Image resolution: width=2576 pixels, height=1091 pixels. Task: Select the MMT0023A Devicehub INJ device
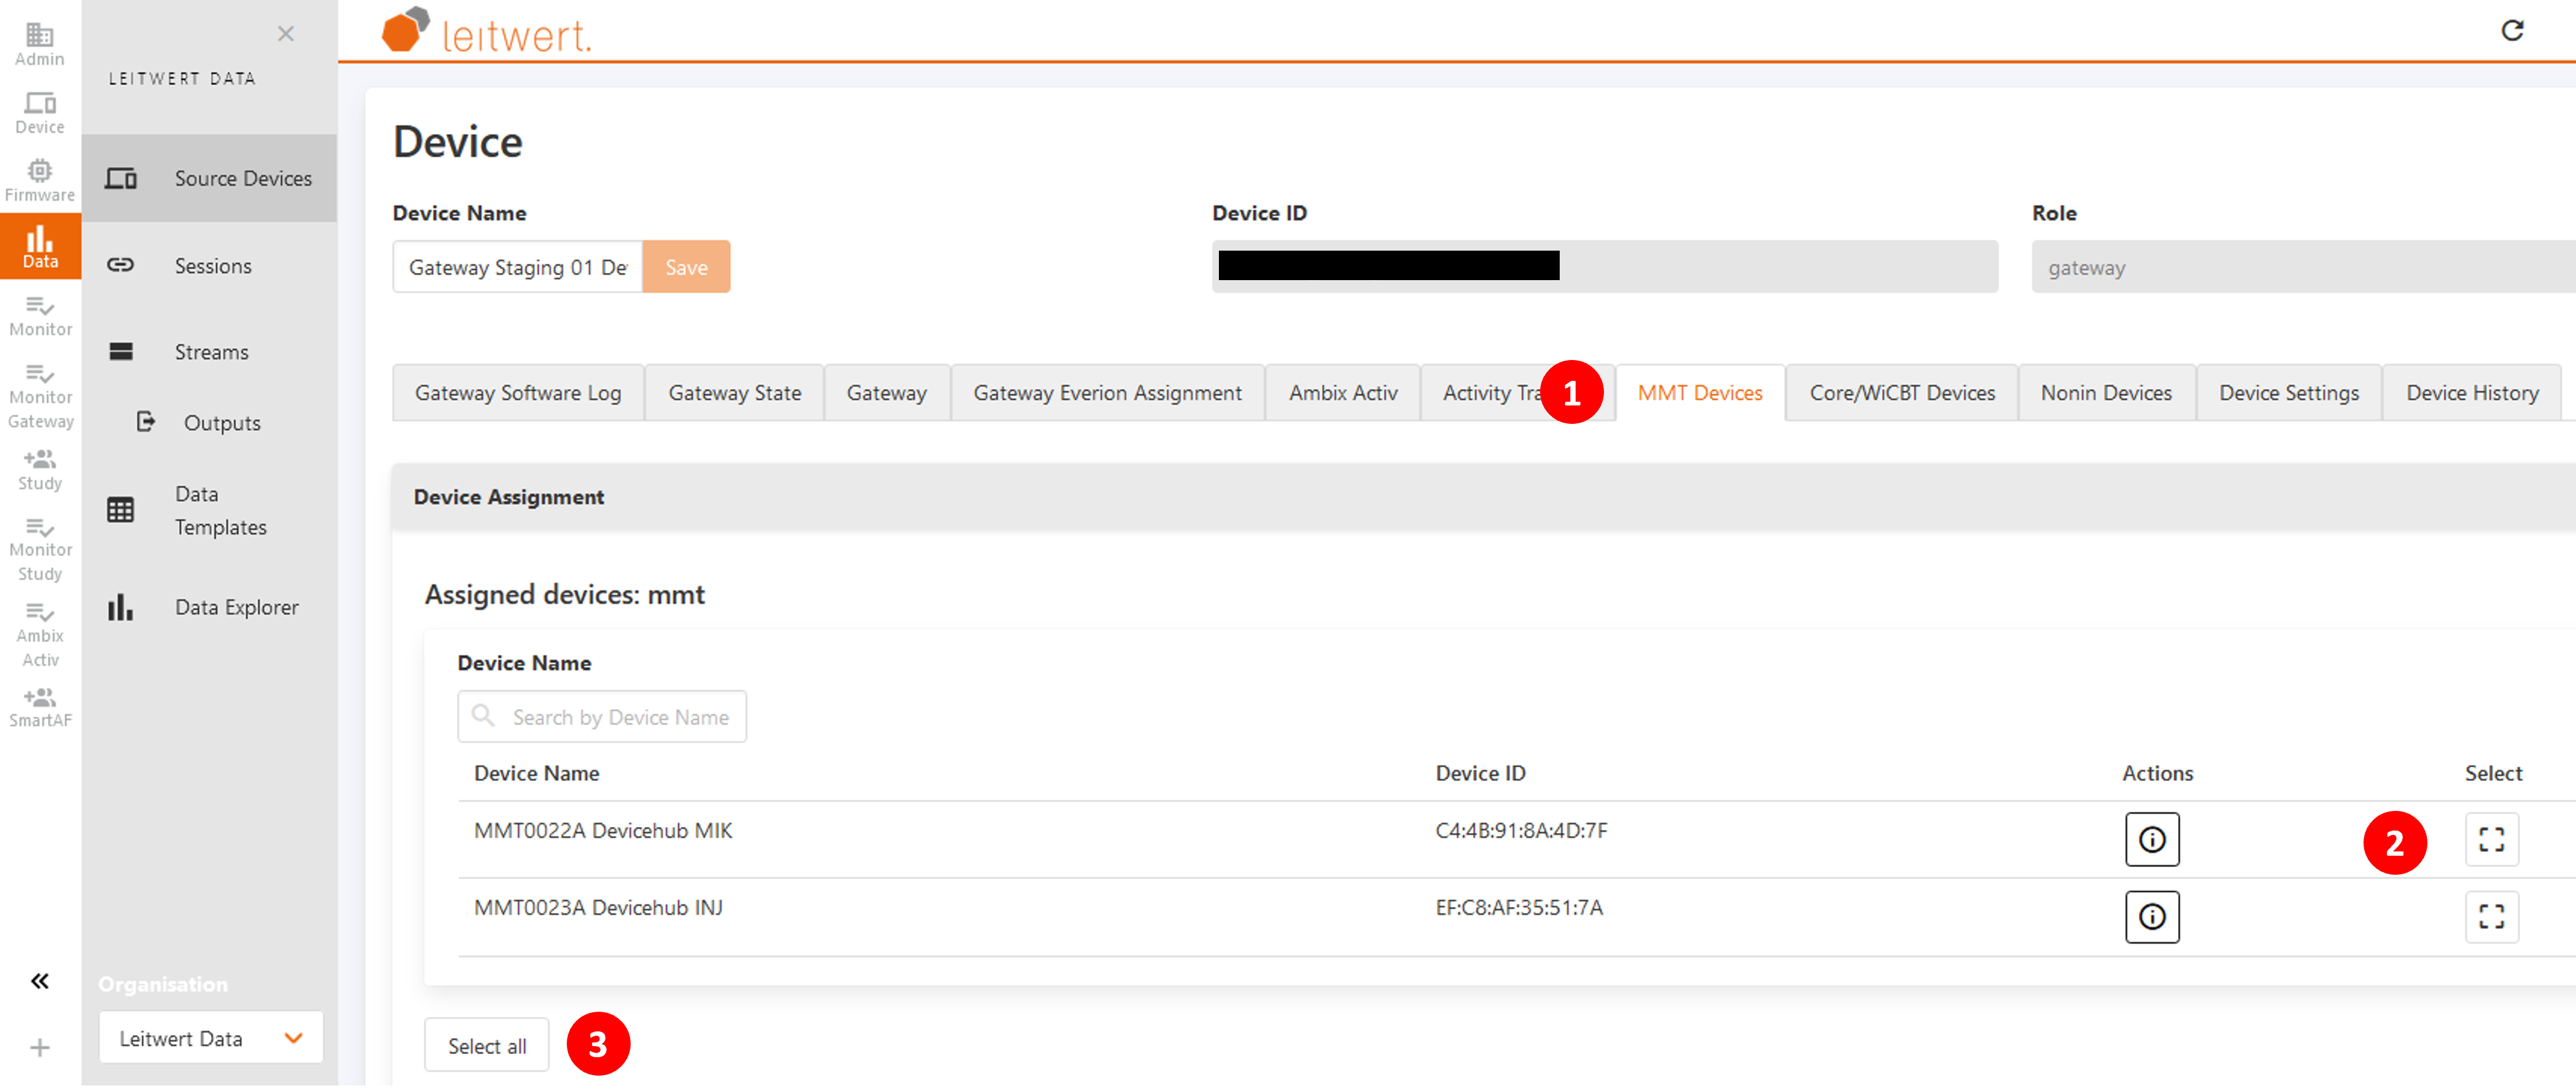[x=2492, y=917]
